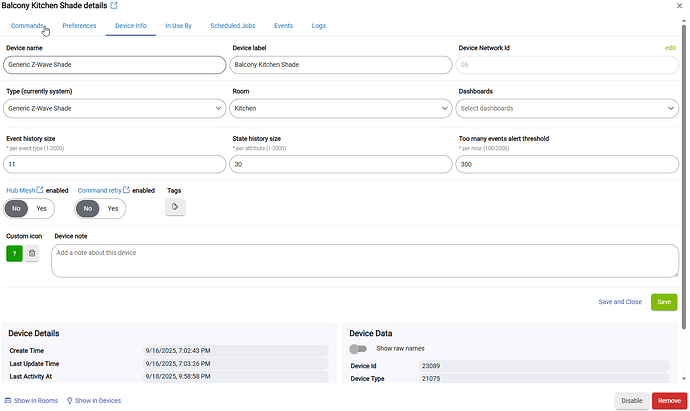Viewport: 690px width, 411px height.
Task: Expand the Type device driver dropdown
Action: (115, 108)
